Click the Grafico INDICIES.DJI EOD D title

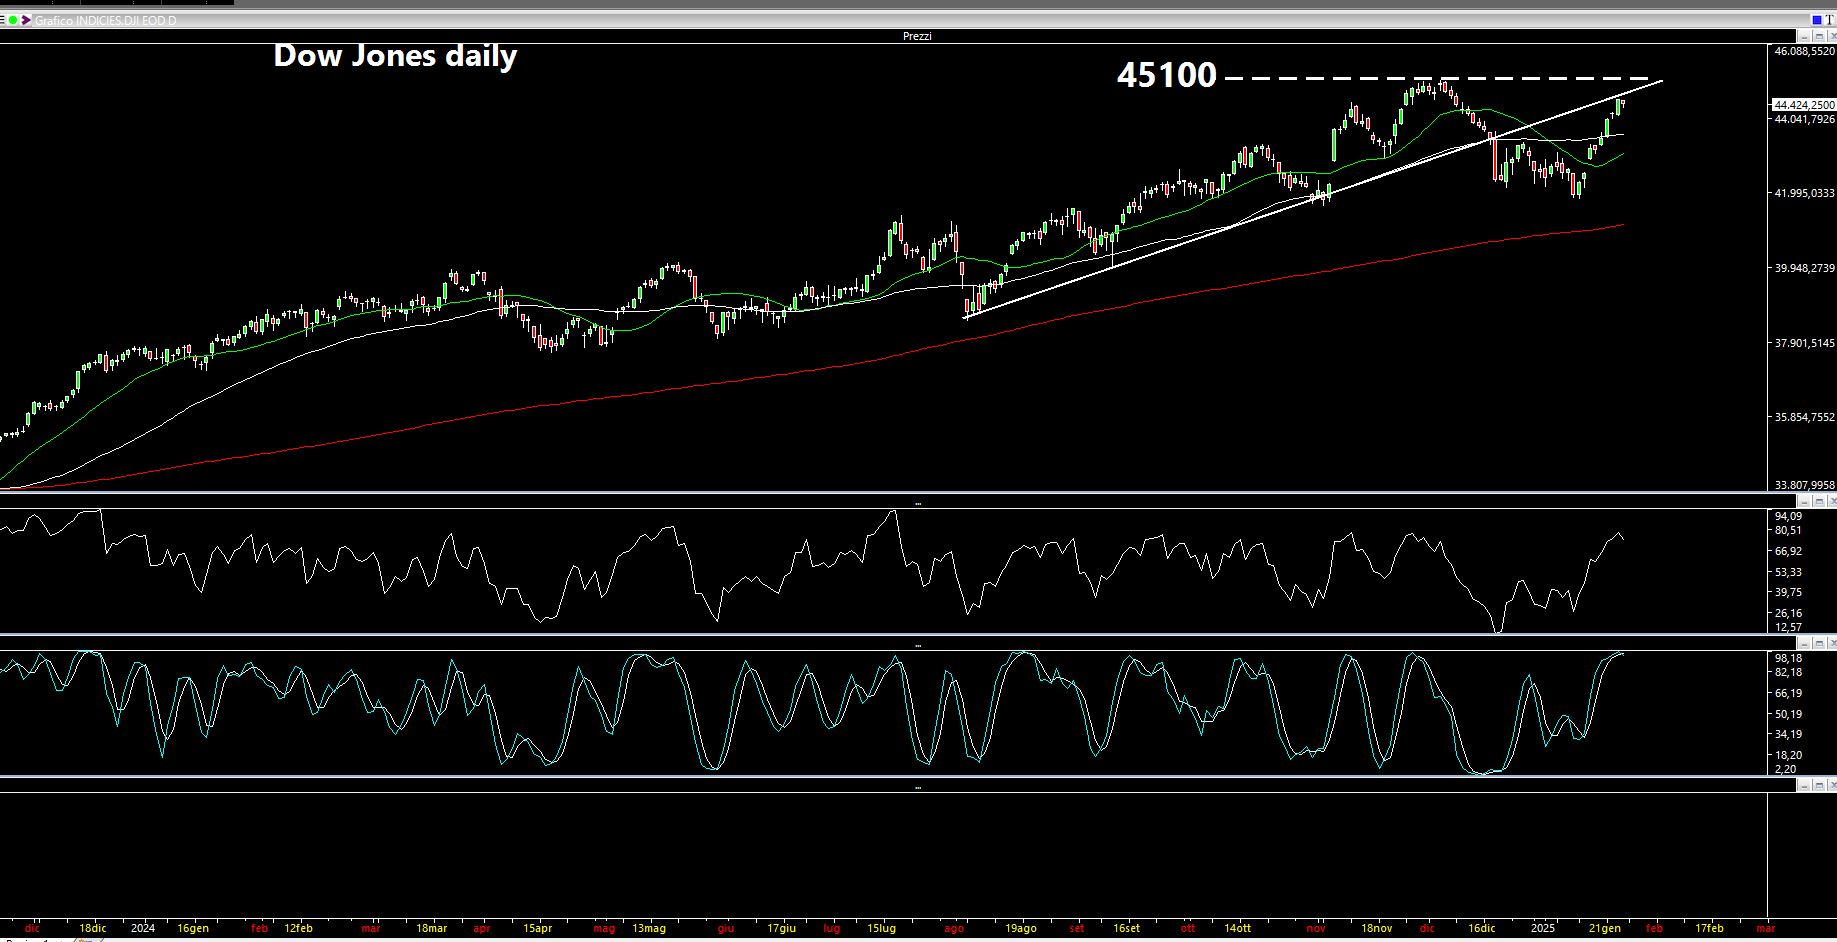click(106, 20)
